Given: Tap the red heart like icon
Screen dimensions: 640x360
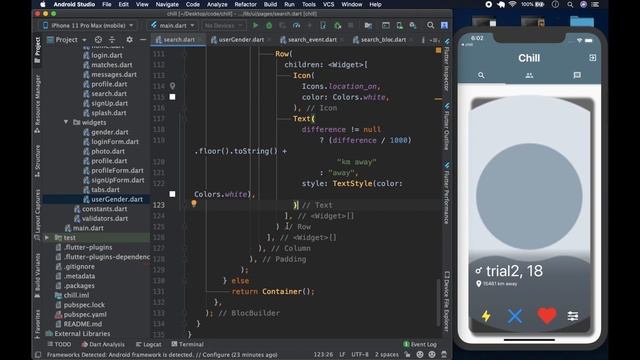Looking at the screenshot, I should pos(547,316).
